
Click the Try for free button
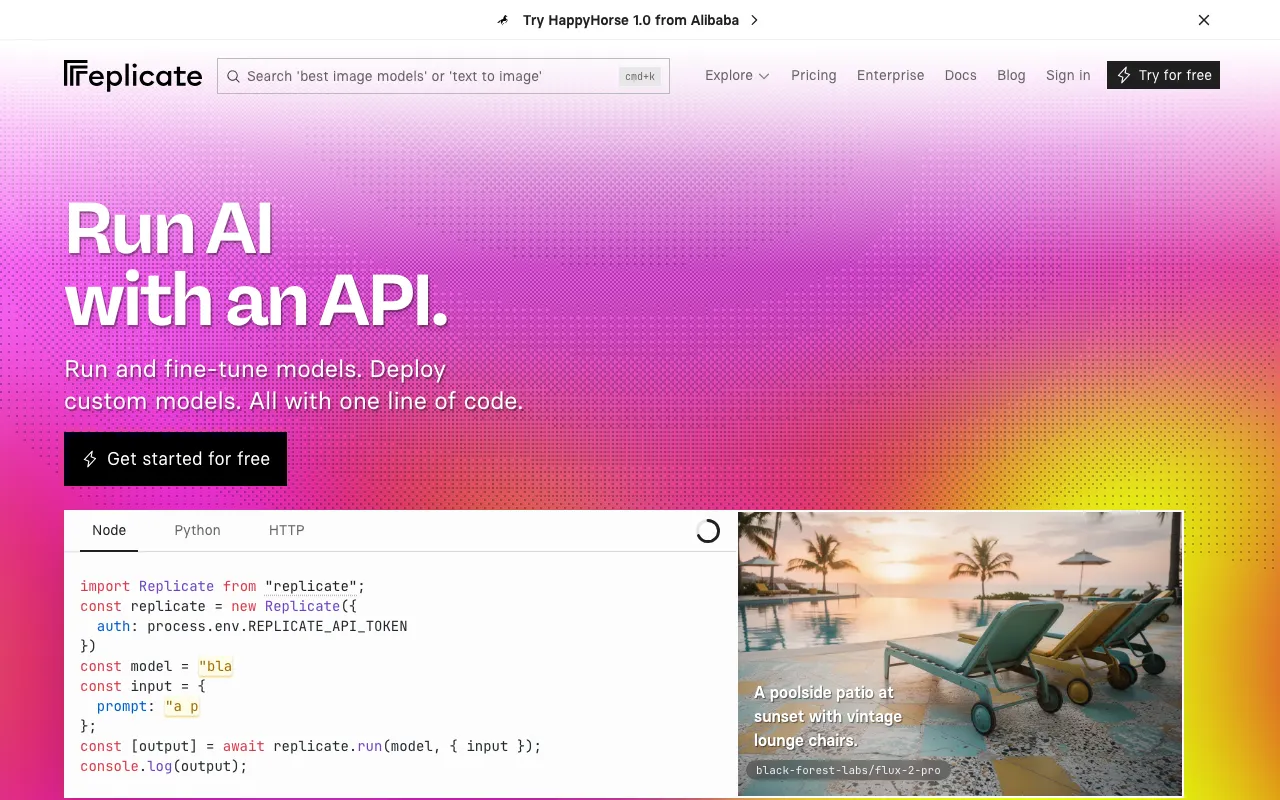[1163, 75]
